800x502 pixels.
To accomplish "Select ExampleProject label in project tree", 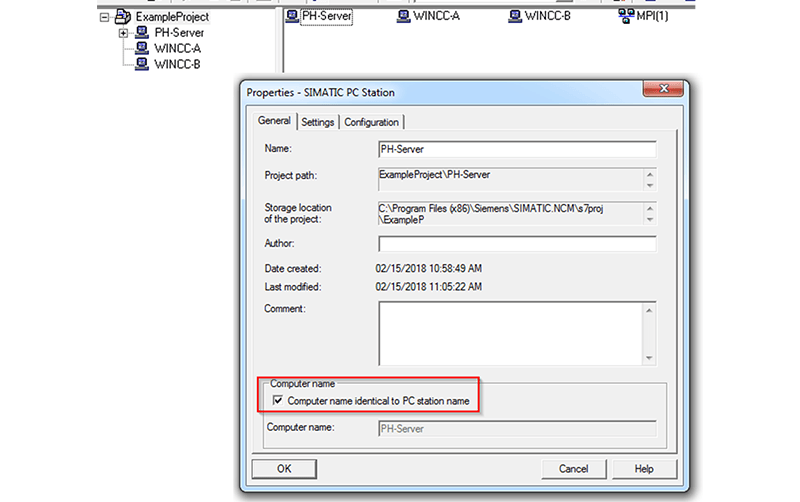I will 172,17.
